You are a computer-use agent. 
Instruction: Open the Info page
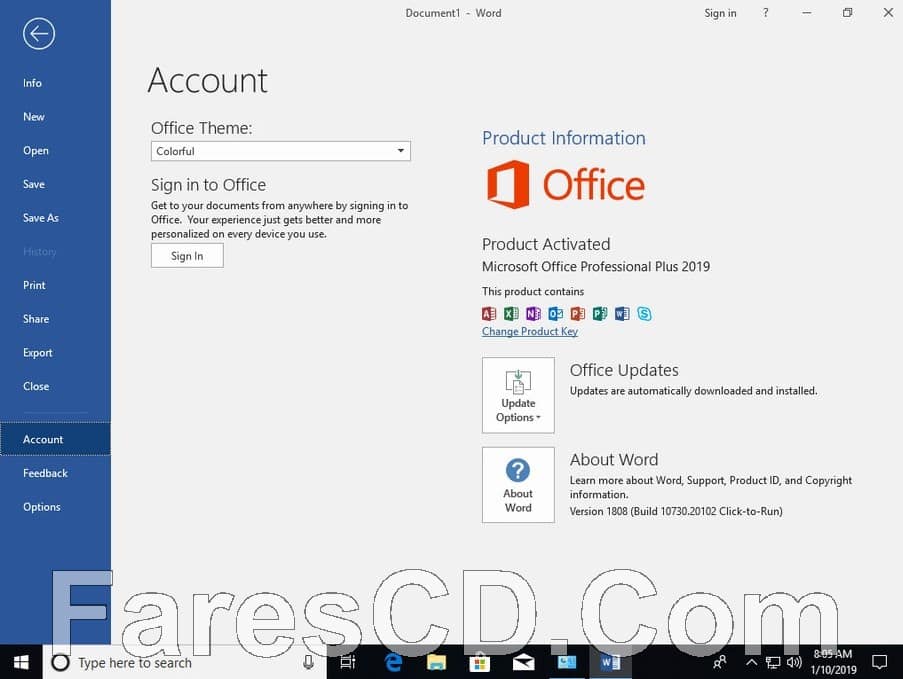point(32,83)
